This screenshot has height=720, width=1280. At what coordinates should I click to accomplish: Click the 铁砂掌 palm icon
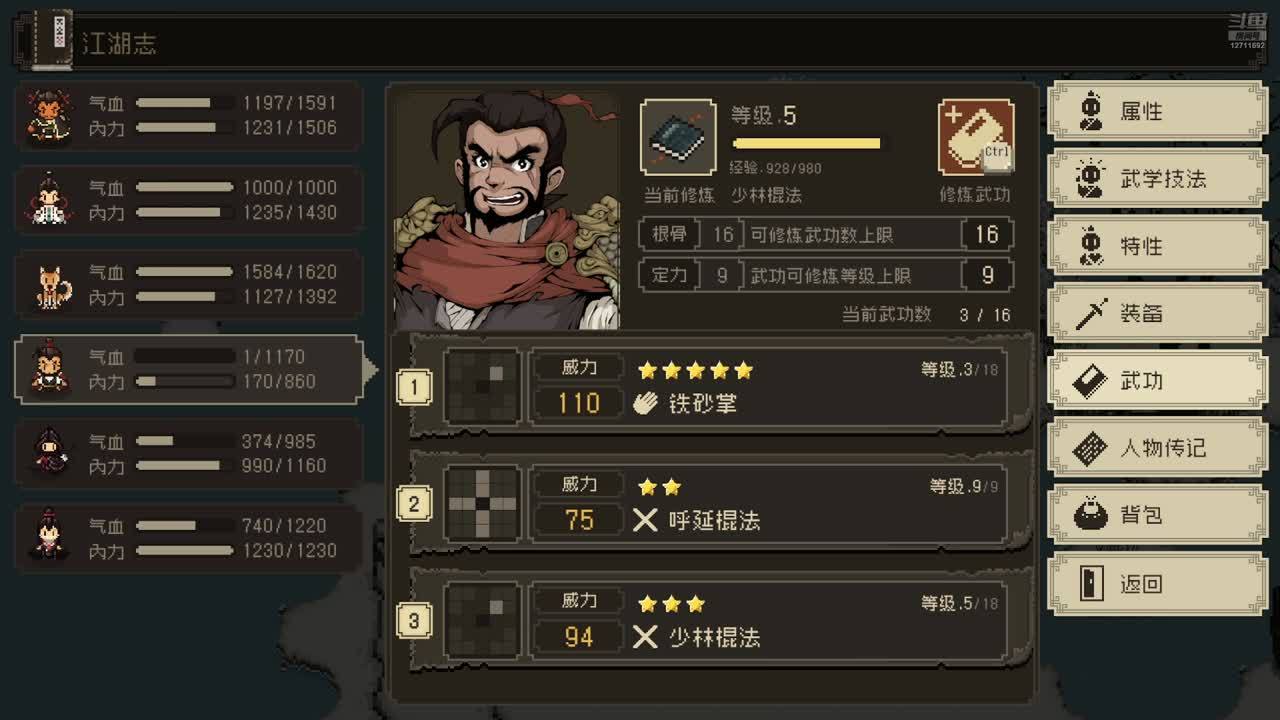[x=646, y=403]
